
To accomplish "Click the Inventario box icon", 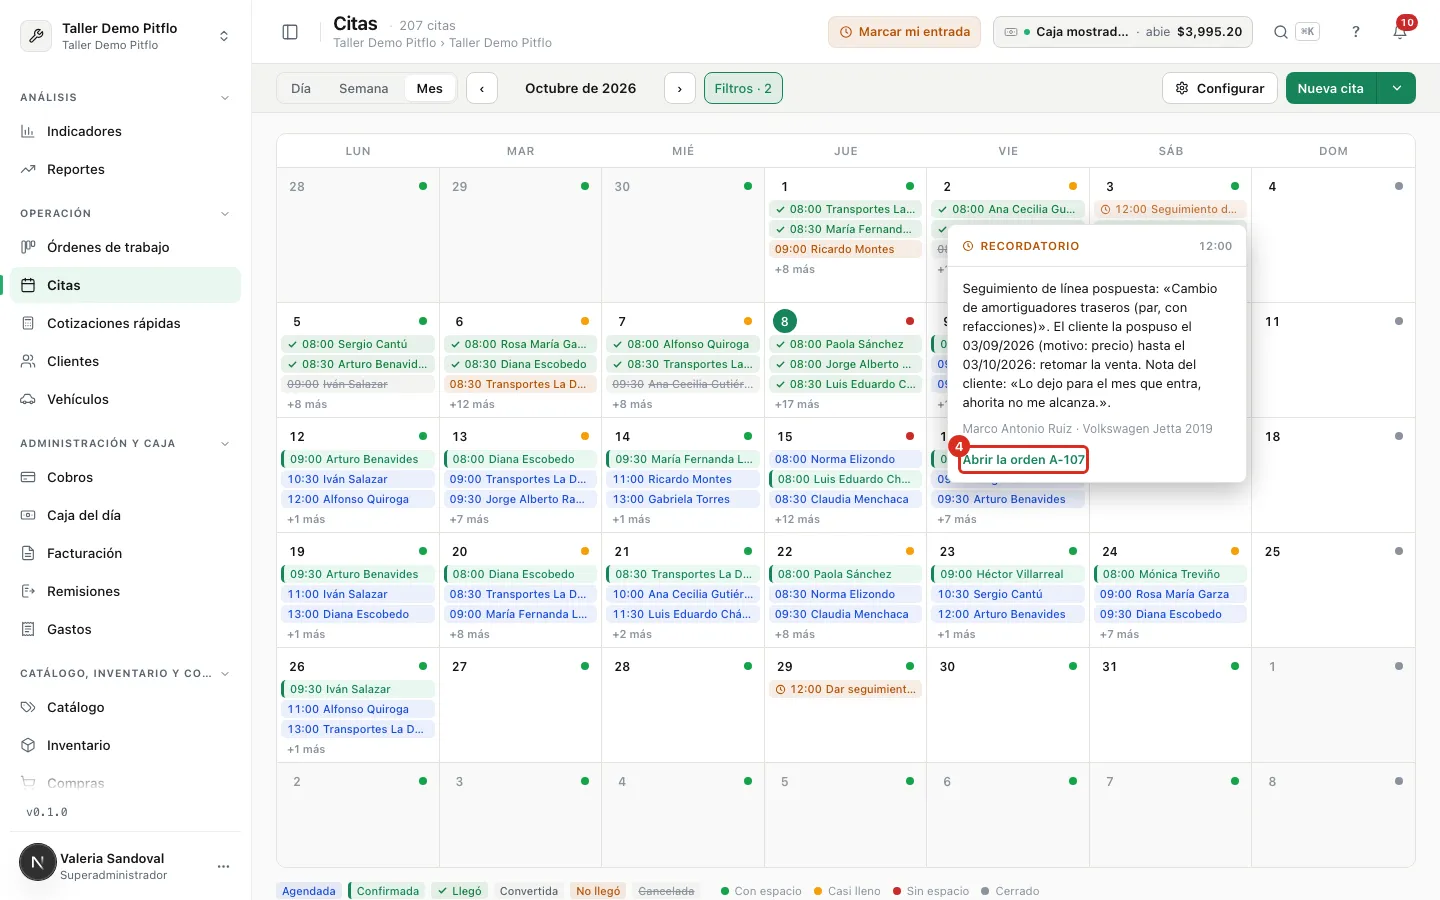I will 28,745.
